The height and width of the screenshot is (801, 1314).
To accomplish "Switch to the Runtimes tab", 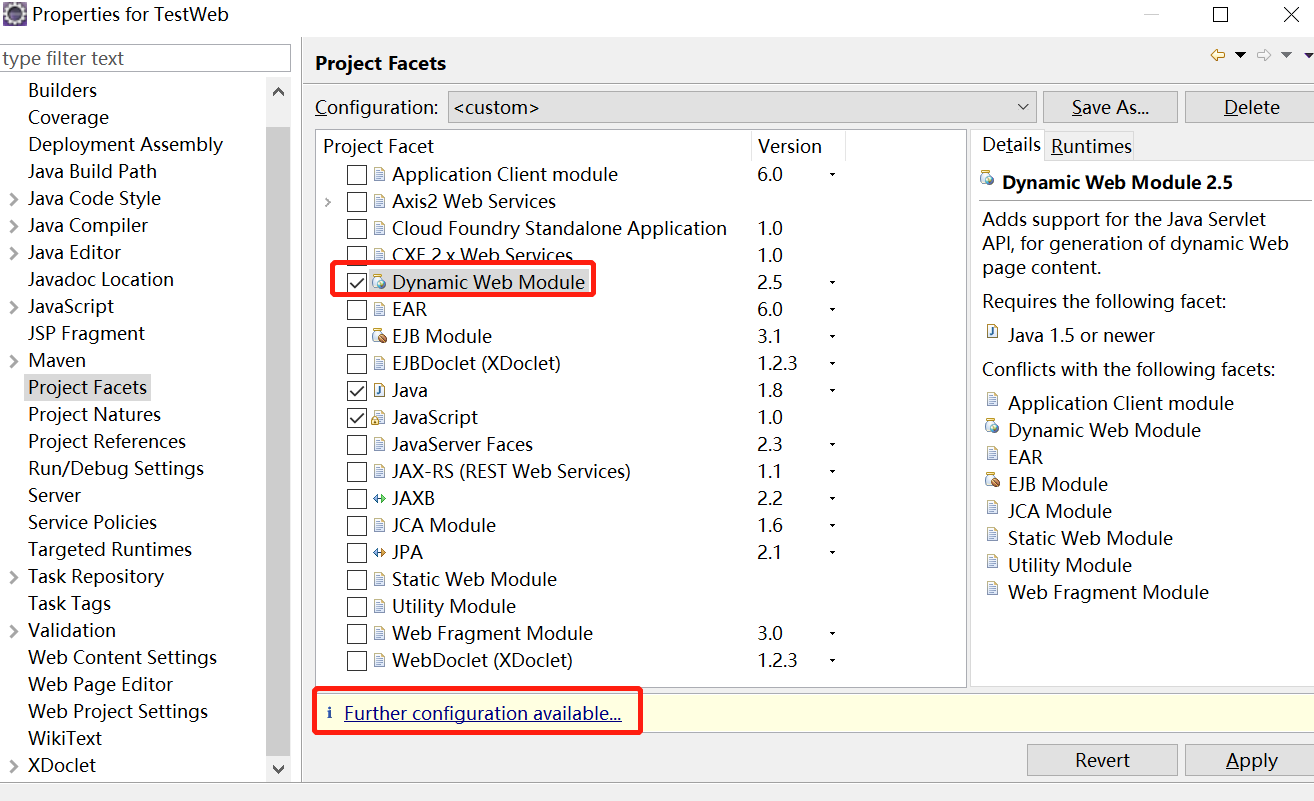I will coord(1091,146).
